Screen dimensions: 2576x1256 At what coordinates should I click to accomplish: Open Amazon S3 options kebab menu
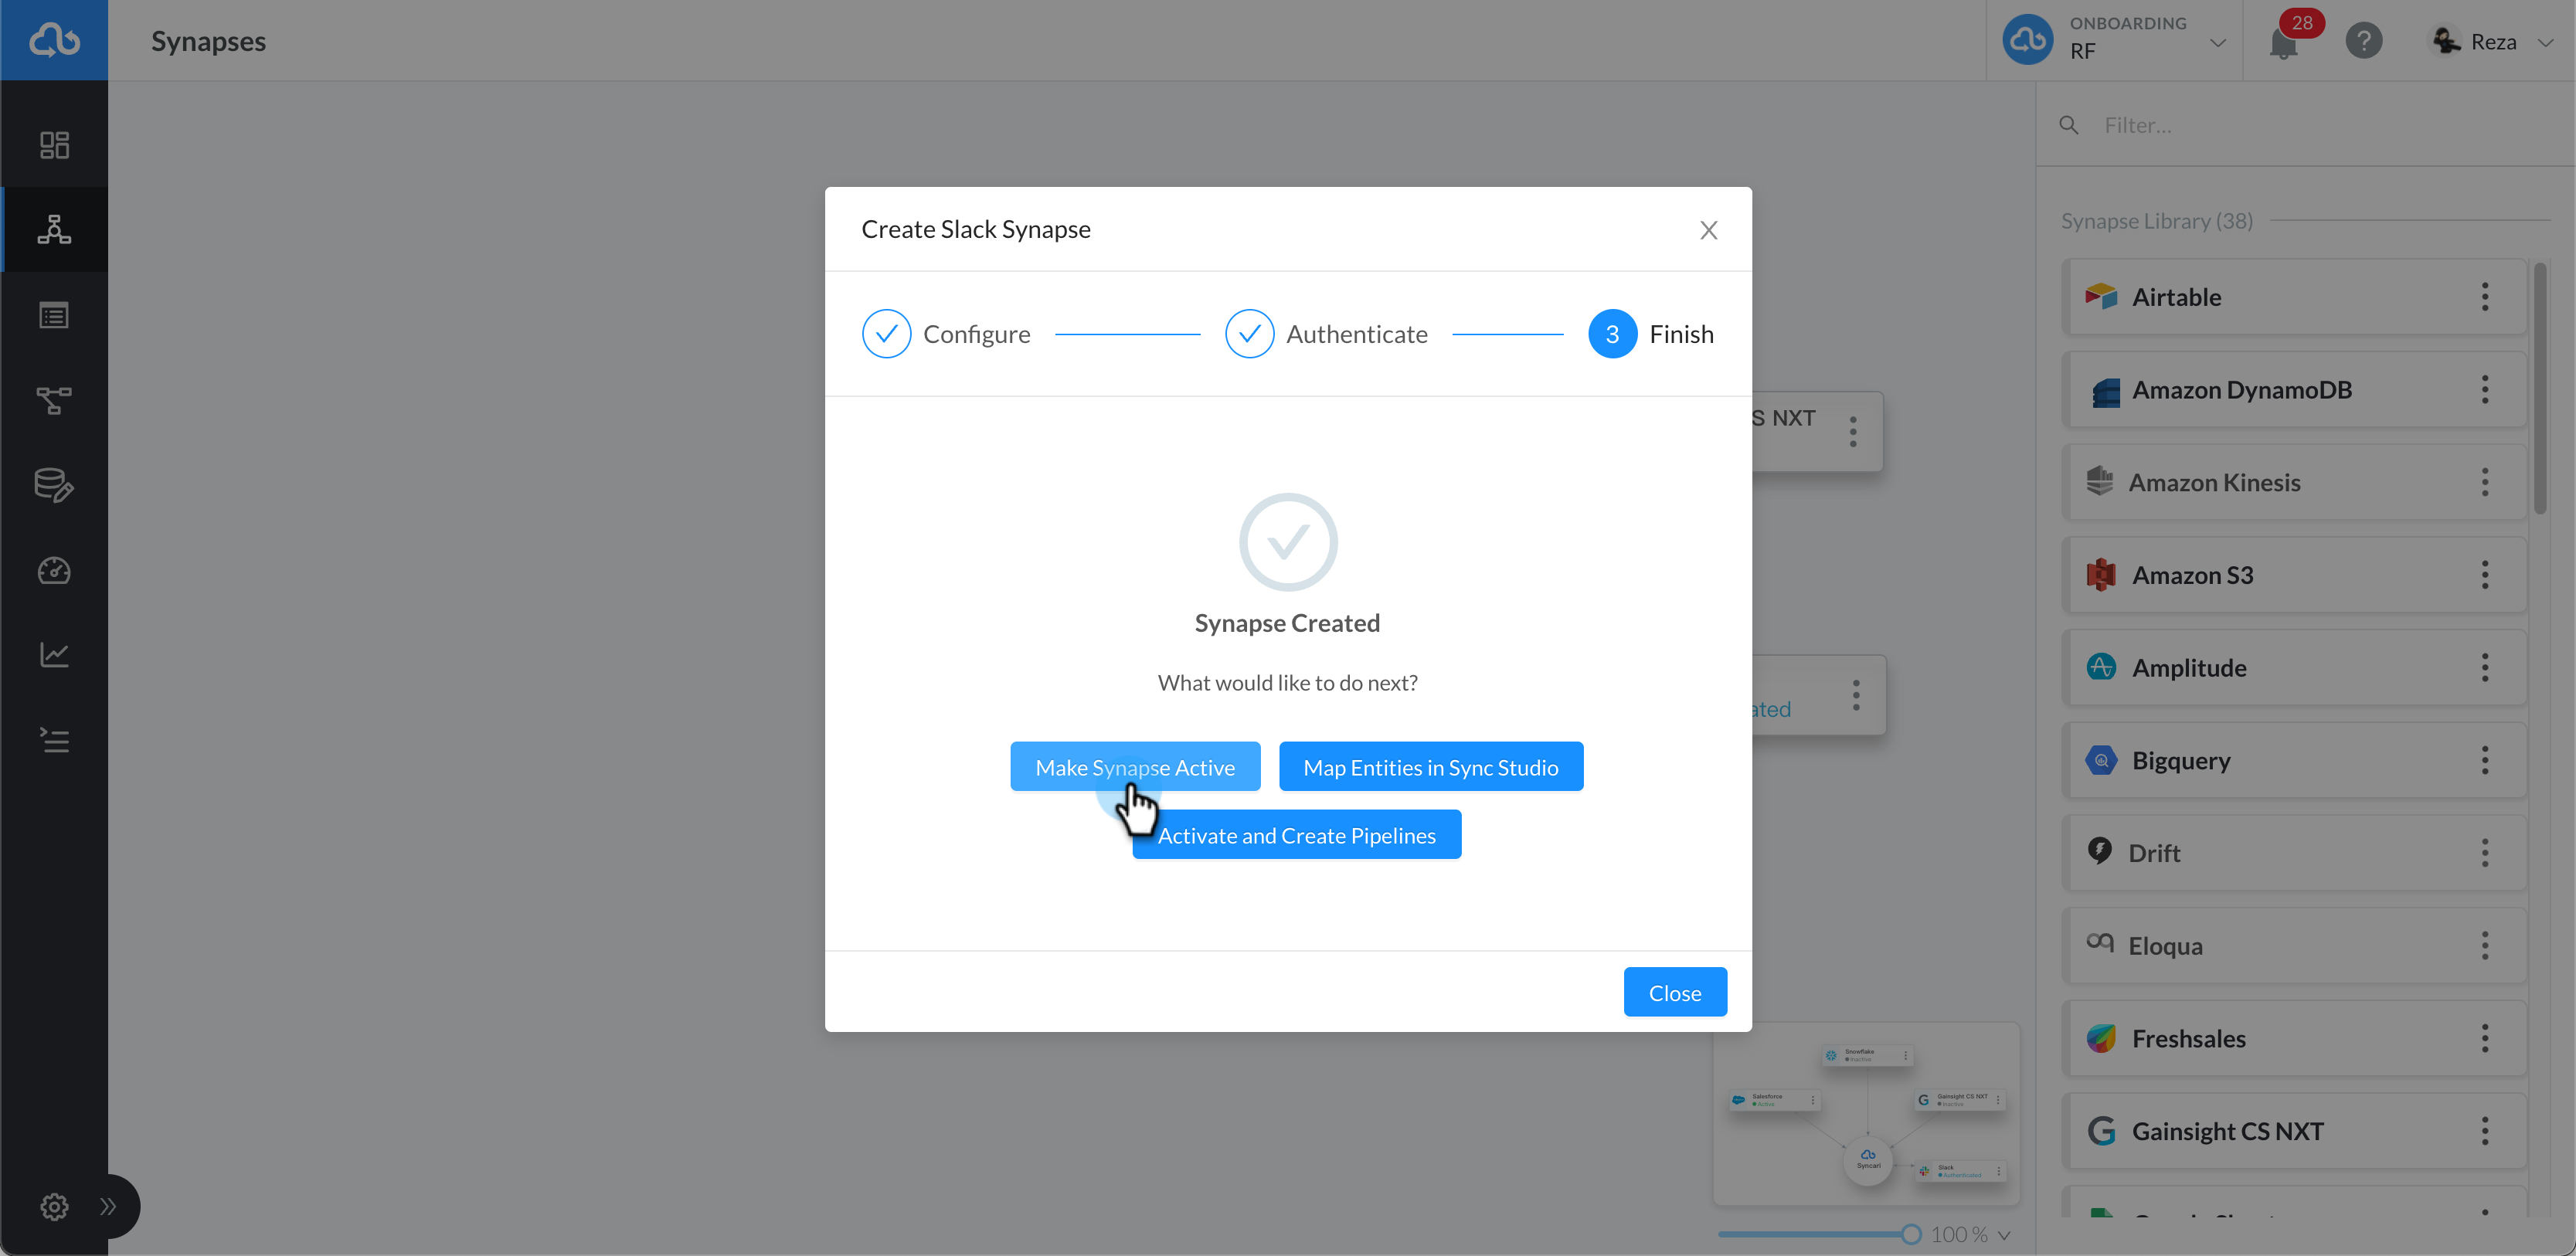[2485, 574]
